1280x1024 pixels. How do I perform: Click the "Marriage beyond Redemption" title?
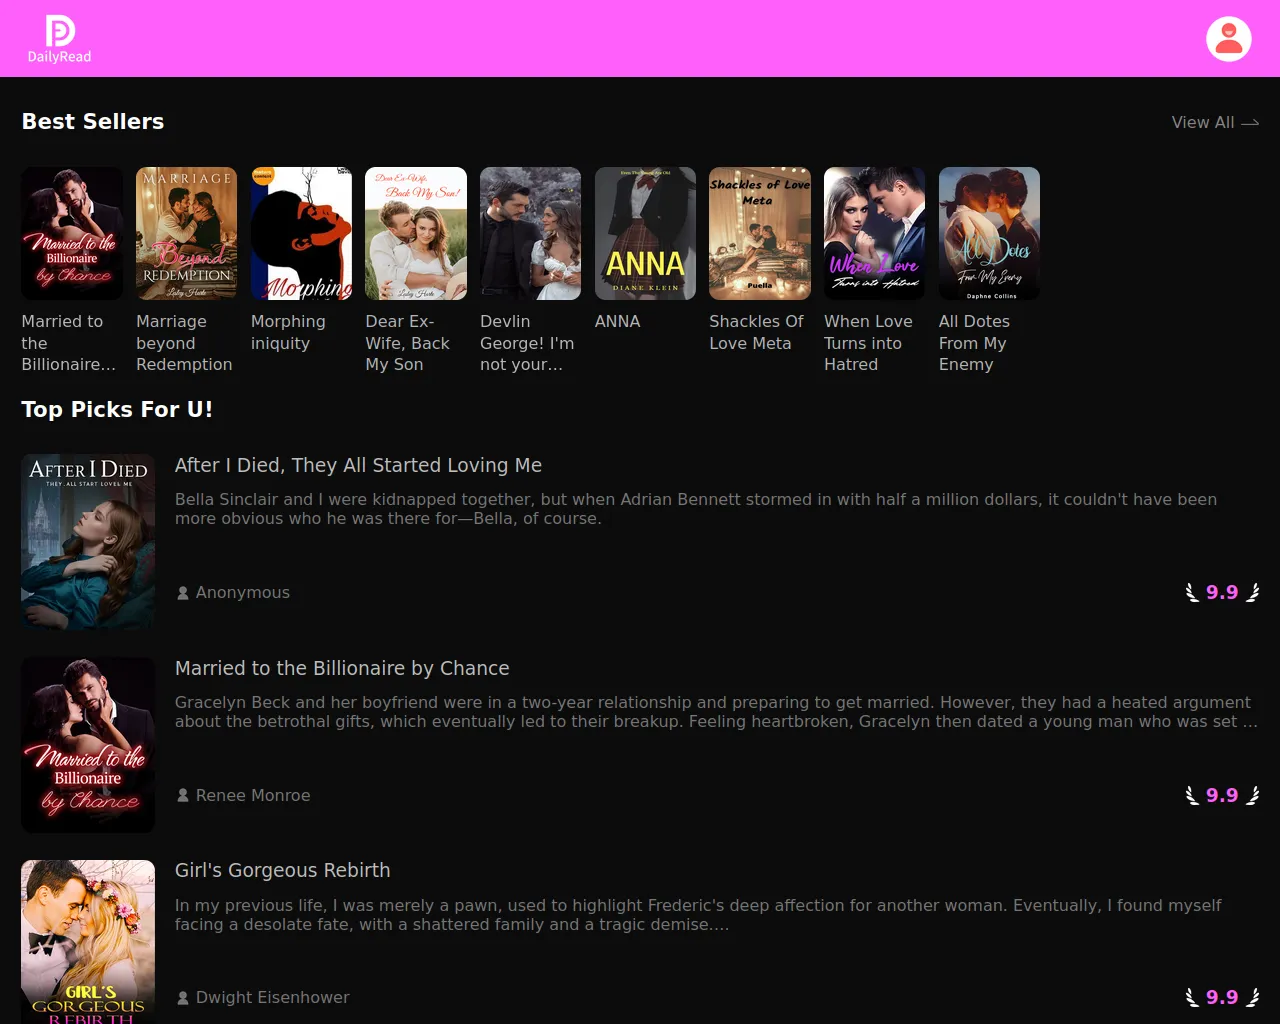tap(184, 343)
